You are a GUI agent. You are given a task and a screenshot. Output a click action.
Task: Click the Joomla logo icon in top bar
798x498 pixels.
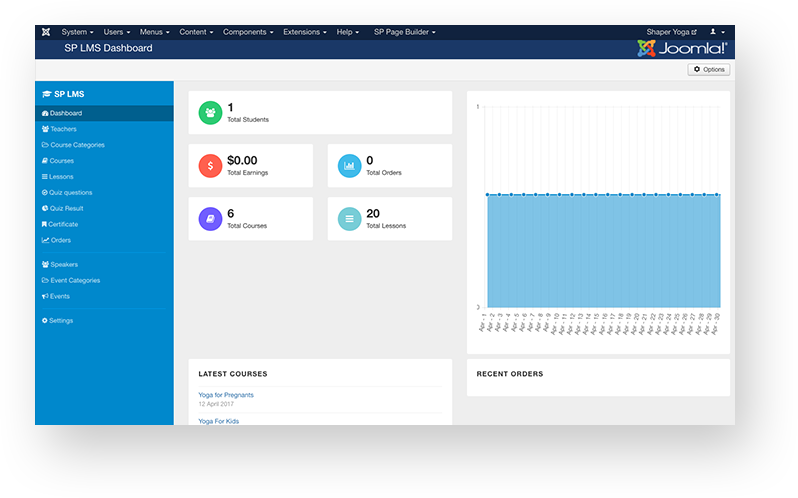46,32
